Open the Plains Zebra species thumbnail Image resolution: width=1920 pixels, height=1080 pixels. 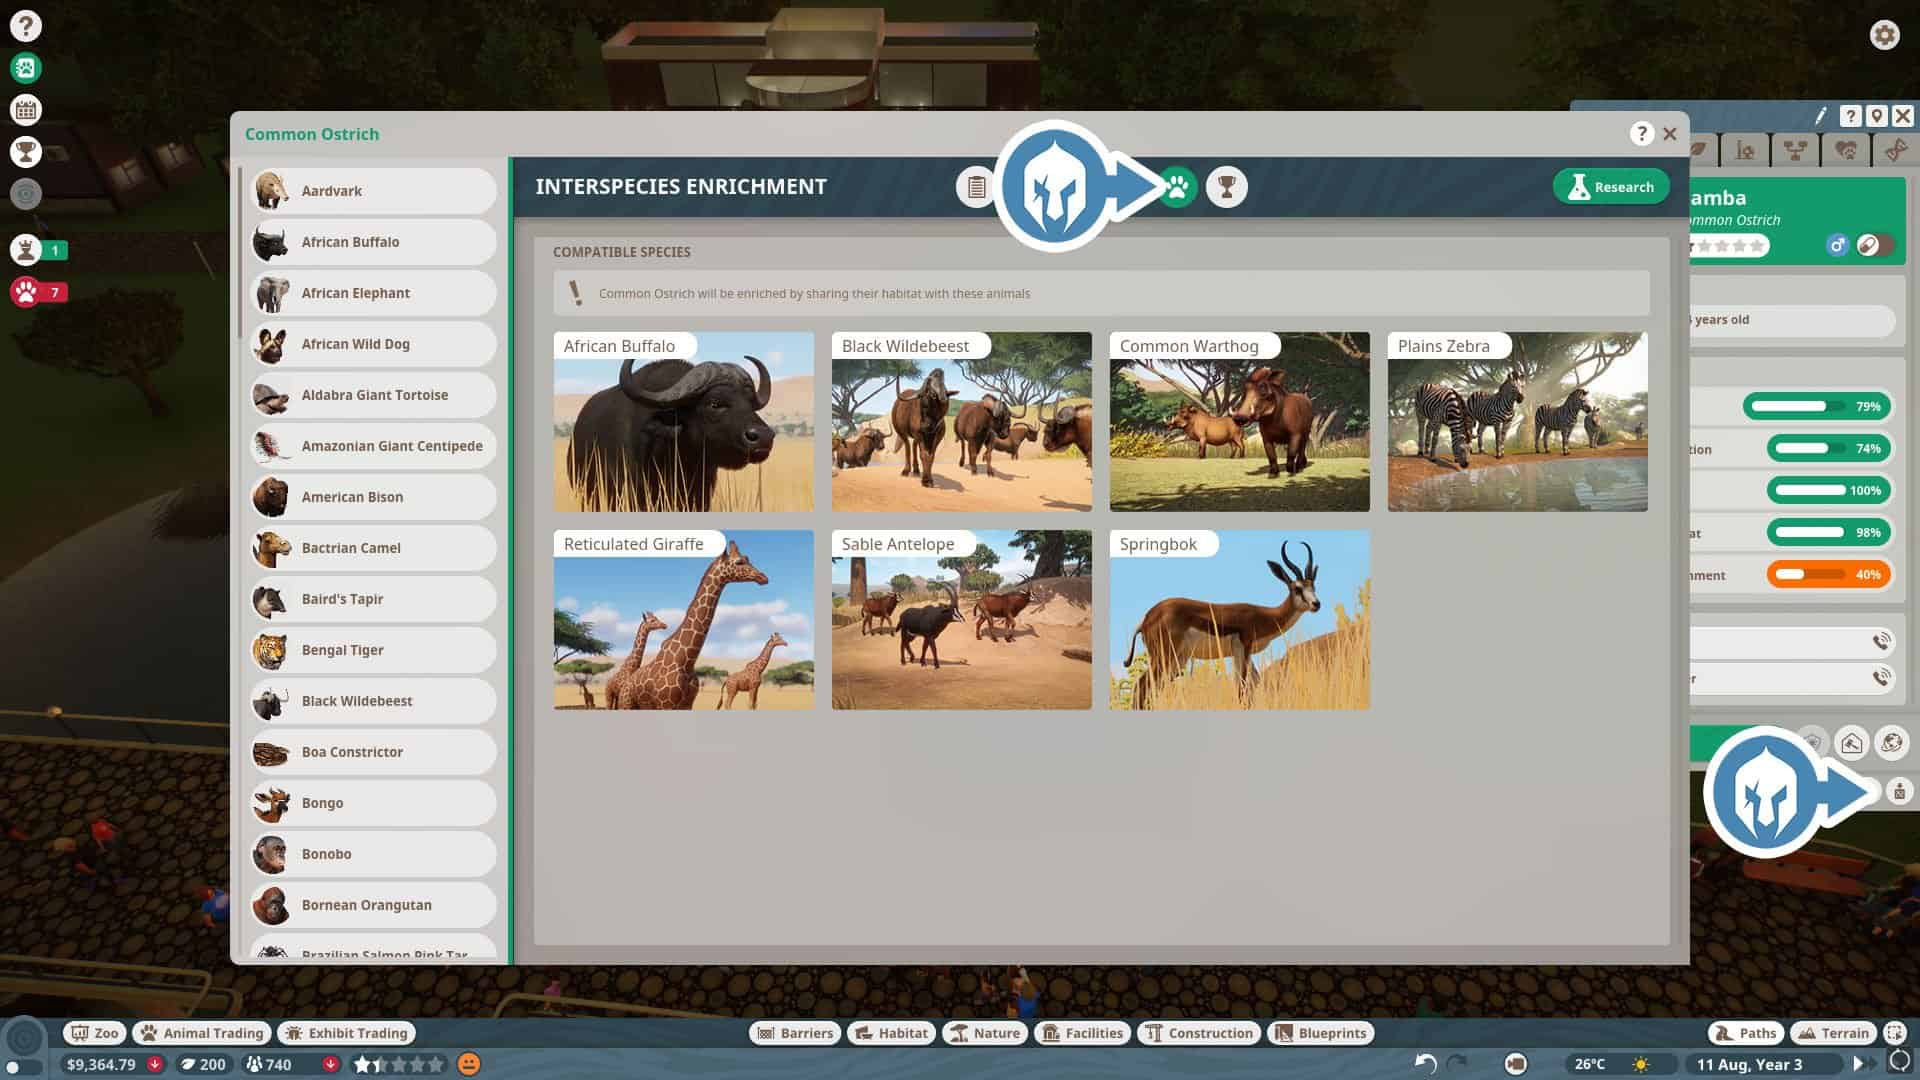[1517, 422]
